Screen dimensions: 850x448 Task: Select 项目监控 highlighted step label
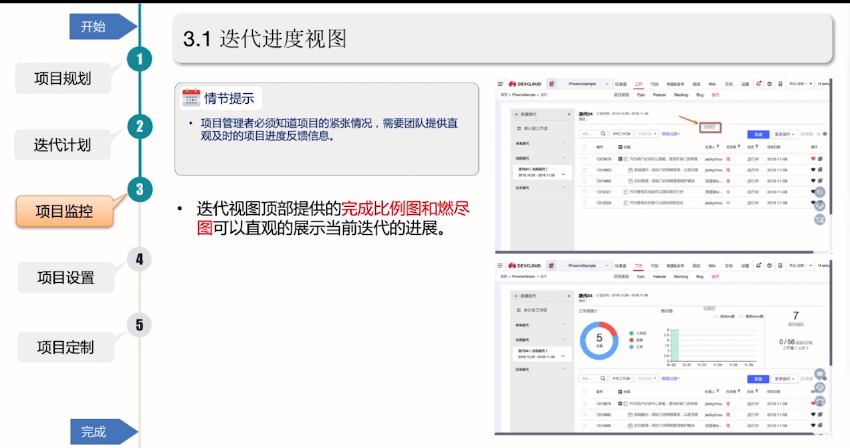click(x=65, y=211)
